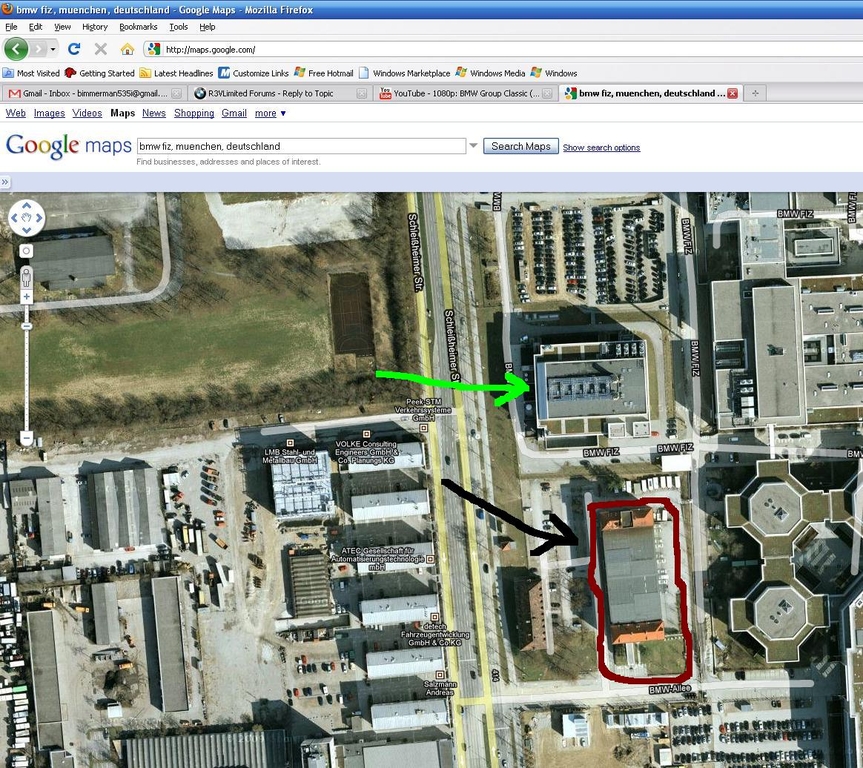Open the Customize Links bookmark
The image size is (863, 768).
pos(253,73)
